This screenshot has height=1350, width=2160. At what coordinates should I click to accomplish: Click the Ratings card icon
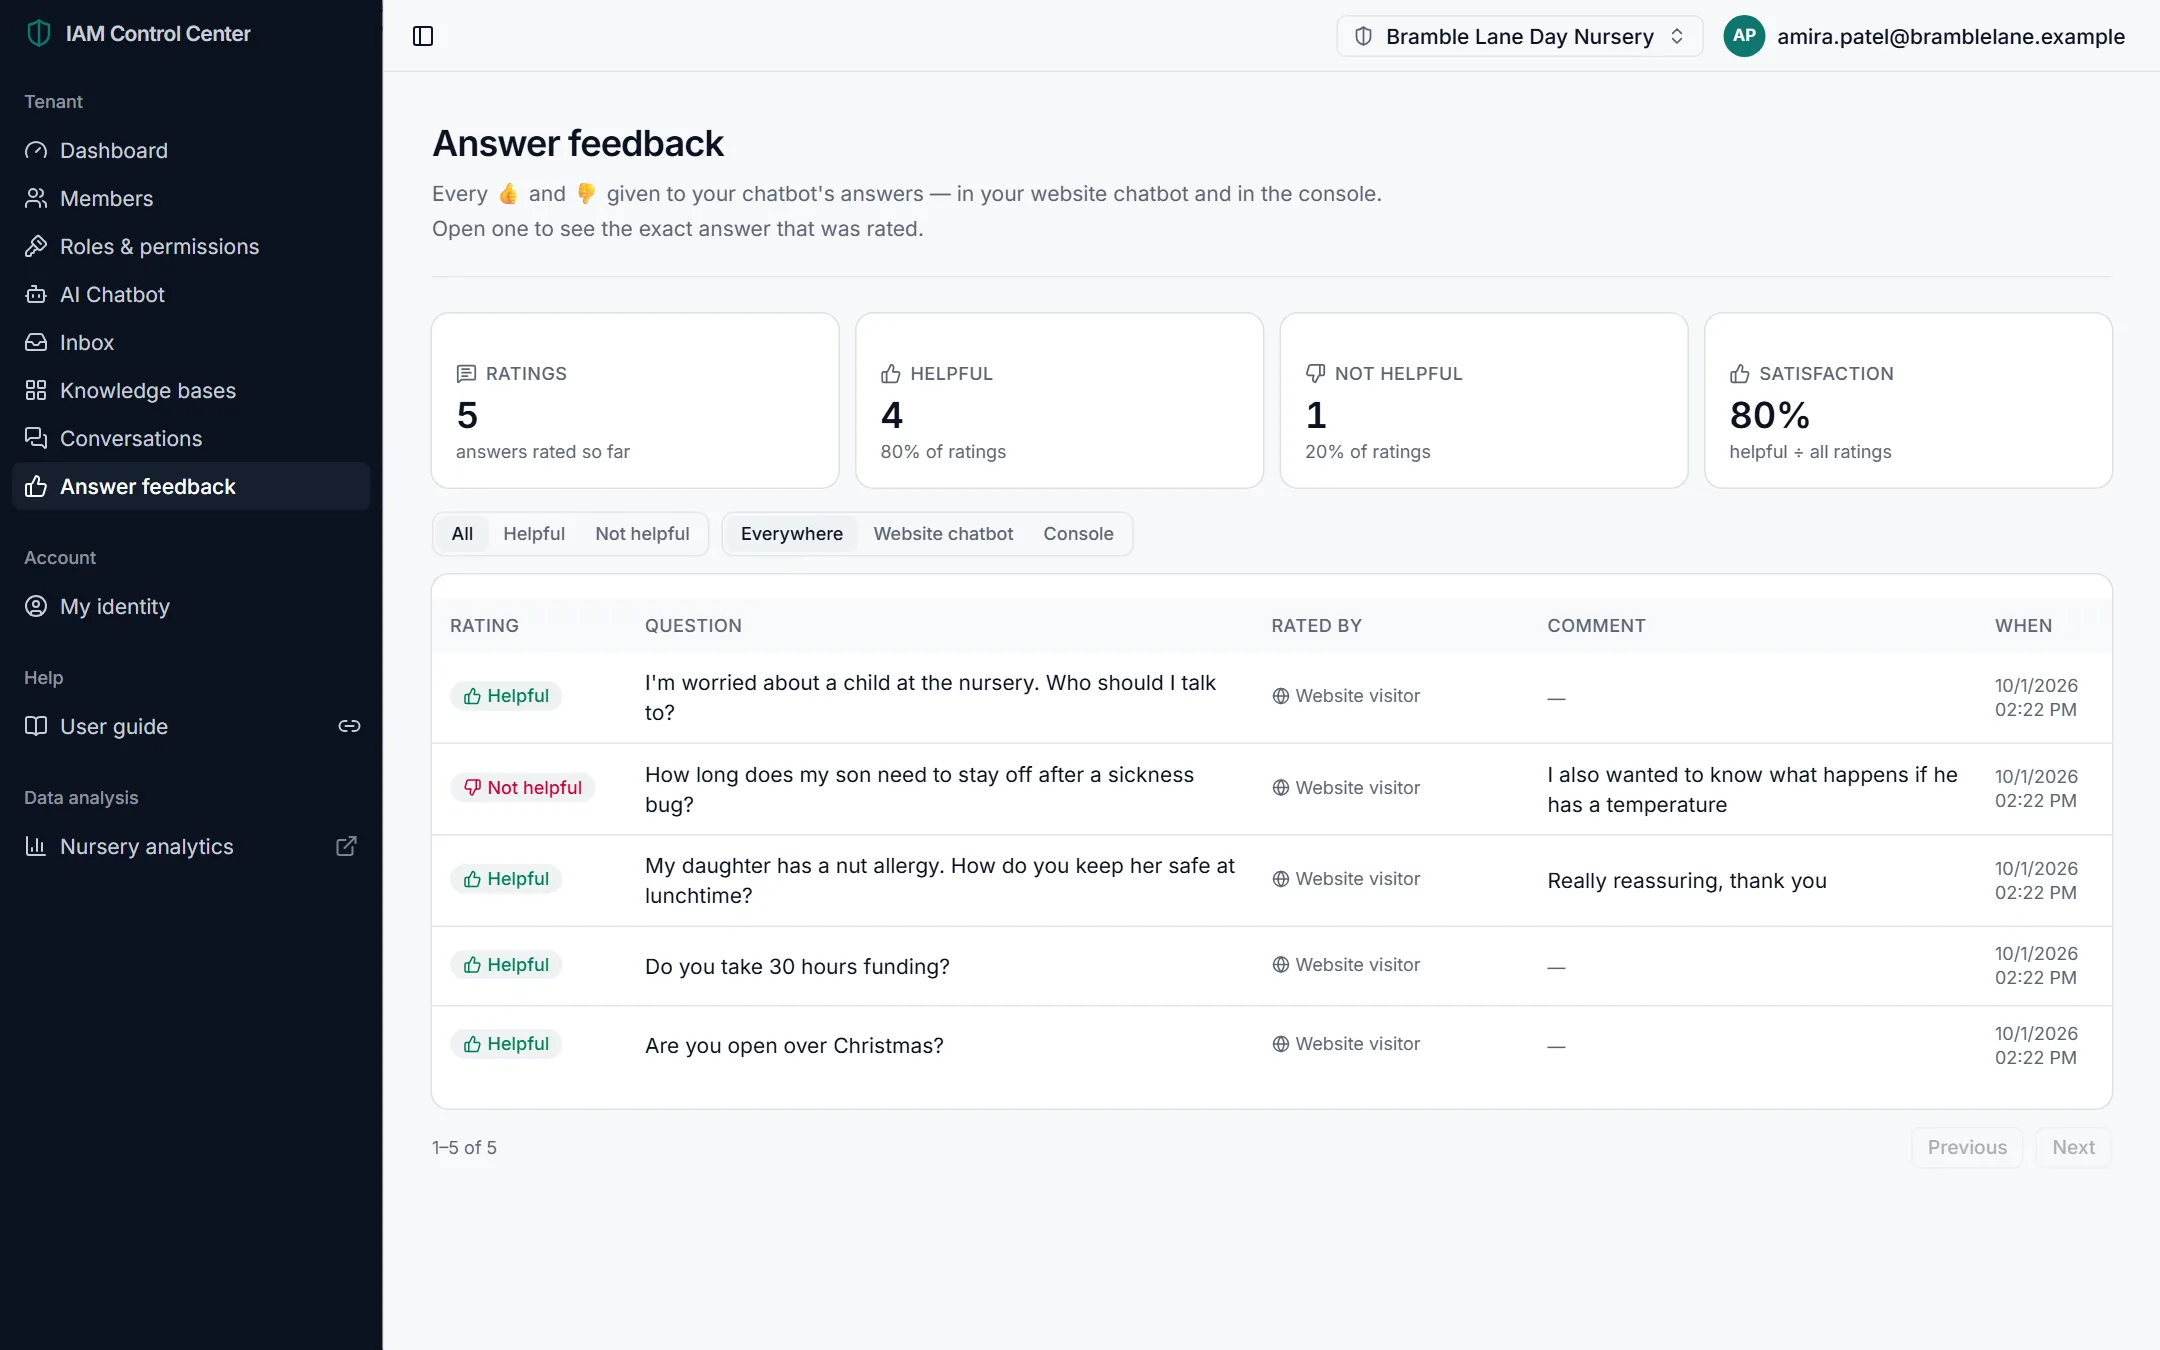click(x=466, y=374)
